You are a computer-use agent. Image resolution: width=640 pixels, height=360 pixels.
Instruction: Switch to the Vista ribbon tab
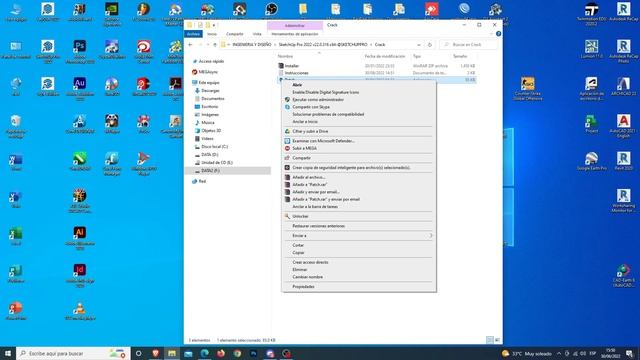point(257,34)
